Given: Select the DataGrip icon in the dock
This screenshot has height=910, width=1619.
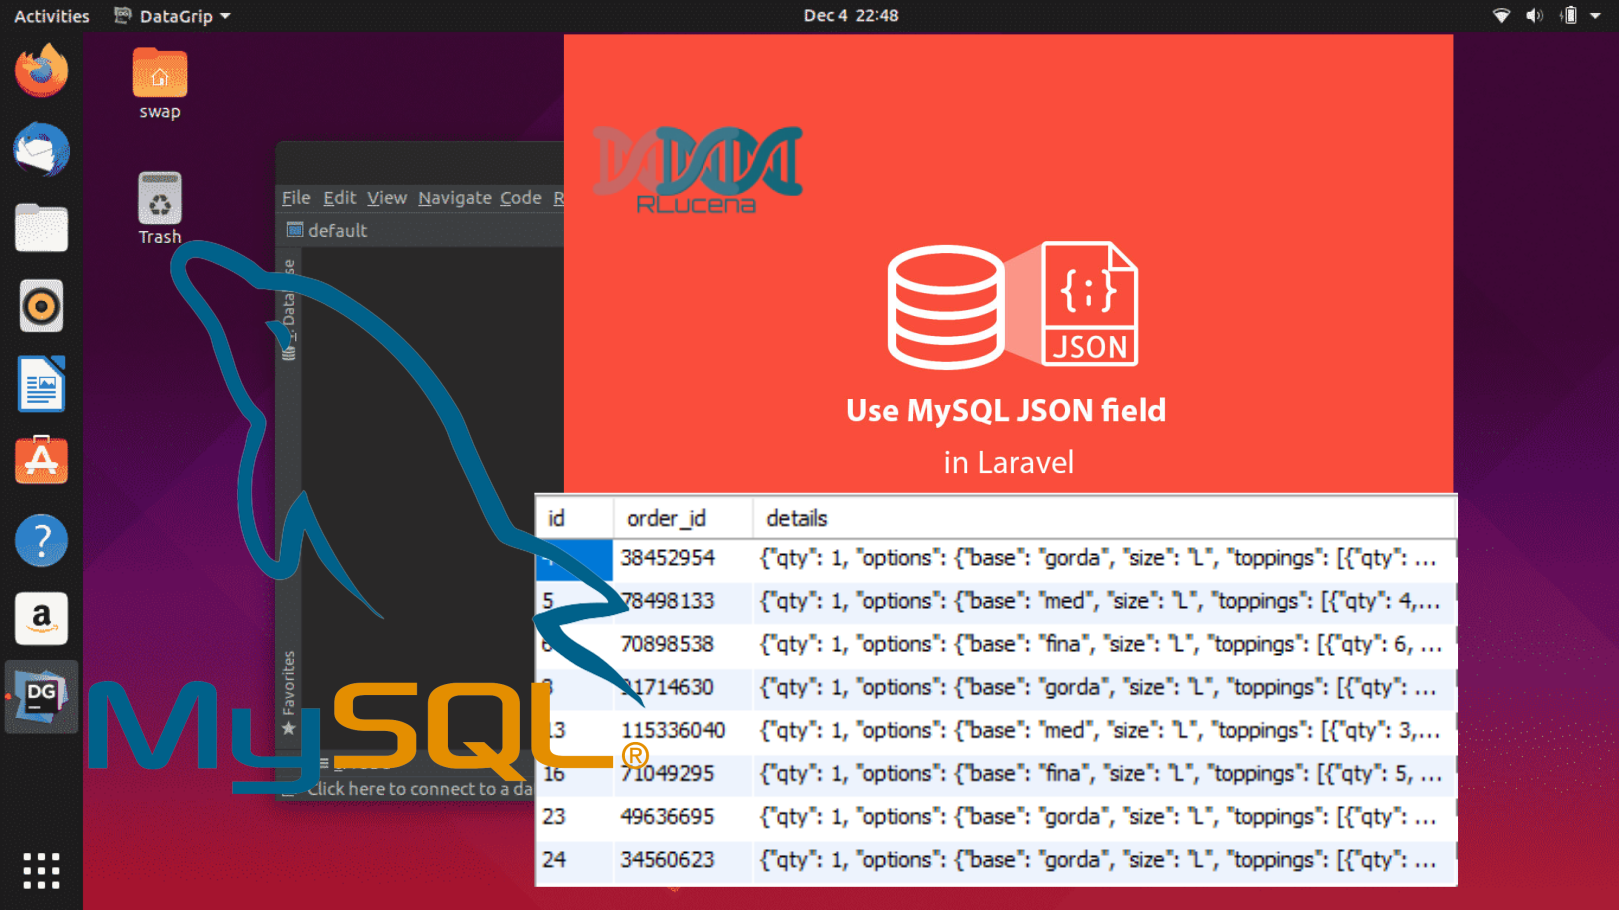Looking at the screenshot, I should pos(41,697).
